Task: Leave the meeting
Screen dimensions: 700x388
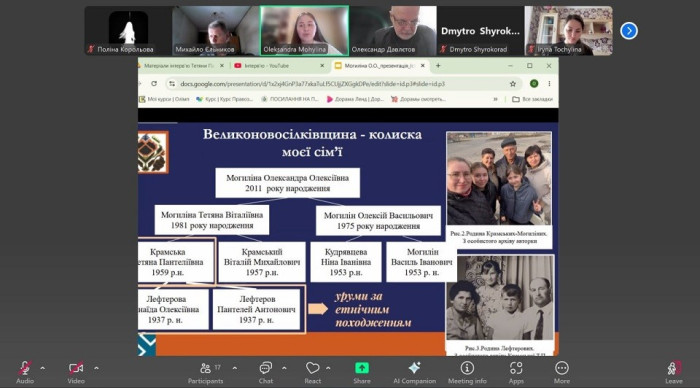Action: [x=674, y=372]
